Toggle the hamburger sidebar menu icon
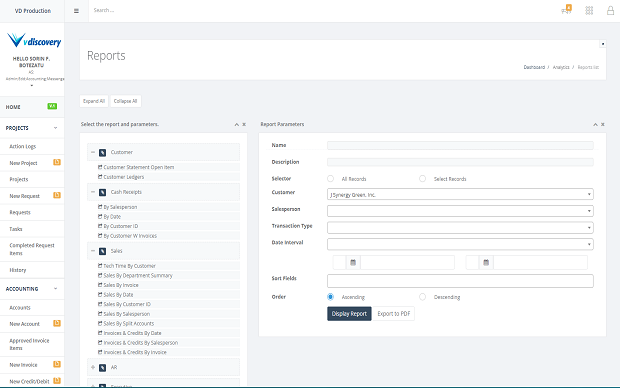 [76, 11]
